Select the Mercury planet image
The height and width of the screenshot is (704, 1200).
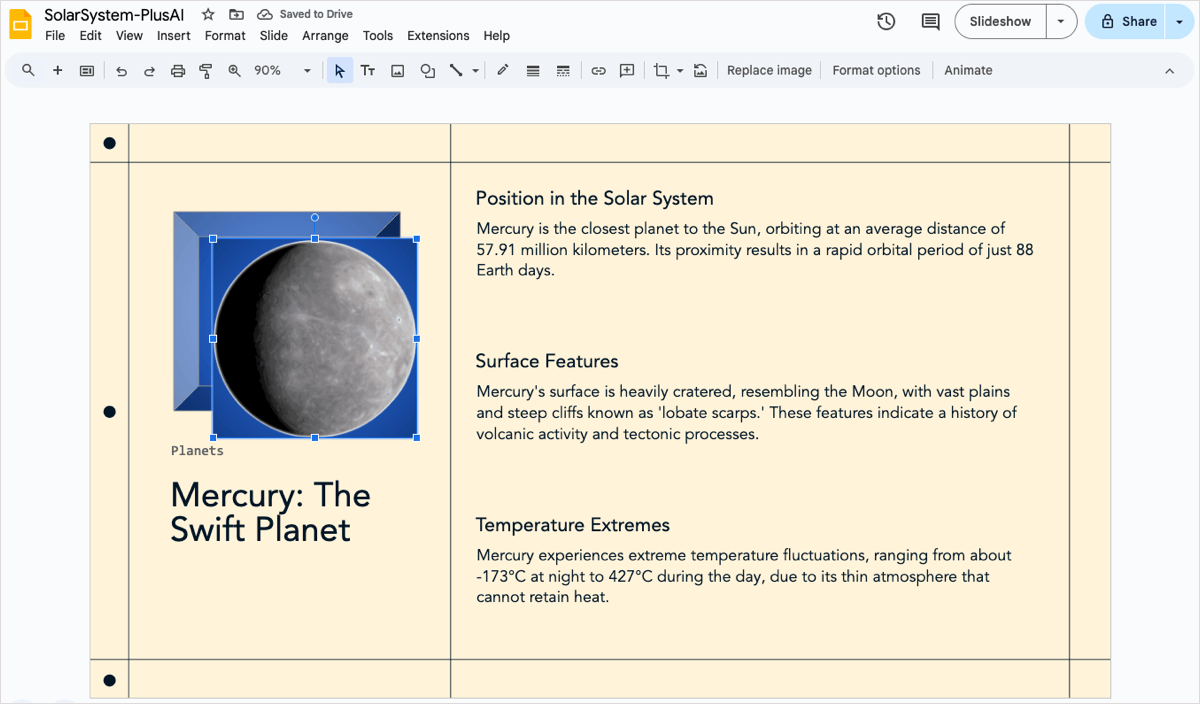coord(315,338)
